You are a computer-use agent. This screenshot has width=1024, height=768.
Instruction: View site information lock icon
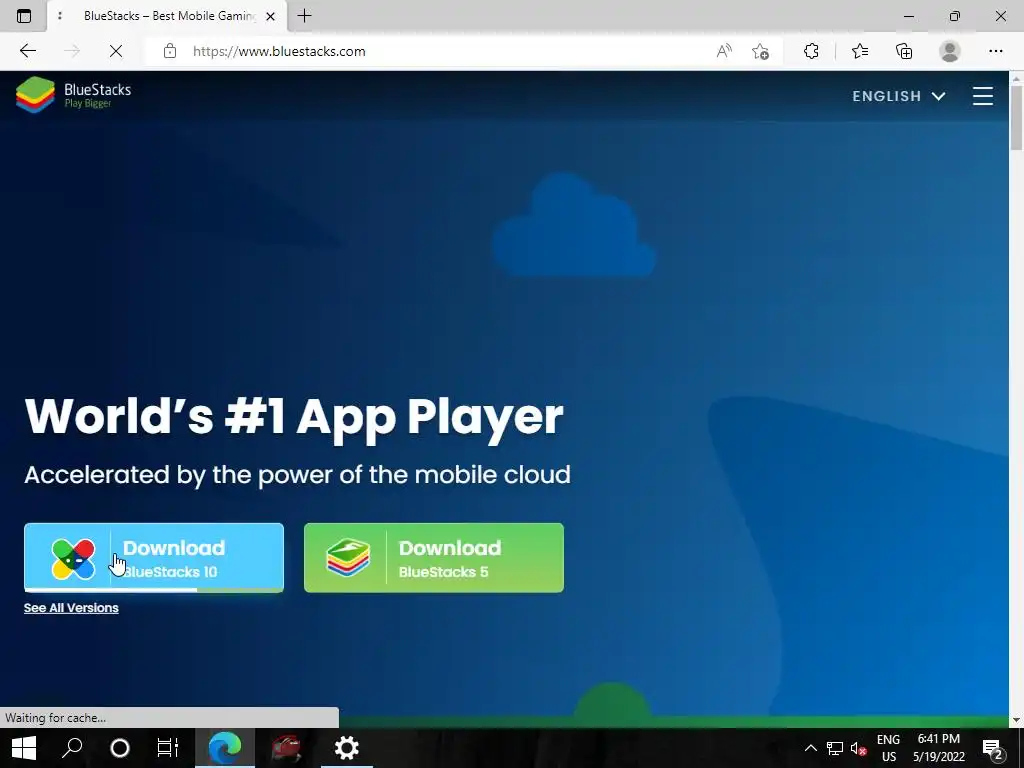pyautogui.click(x=170, y=51)
